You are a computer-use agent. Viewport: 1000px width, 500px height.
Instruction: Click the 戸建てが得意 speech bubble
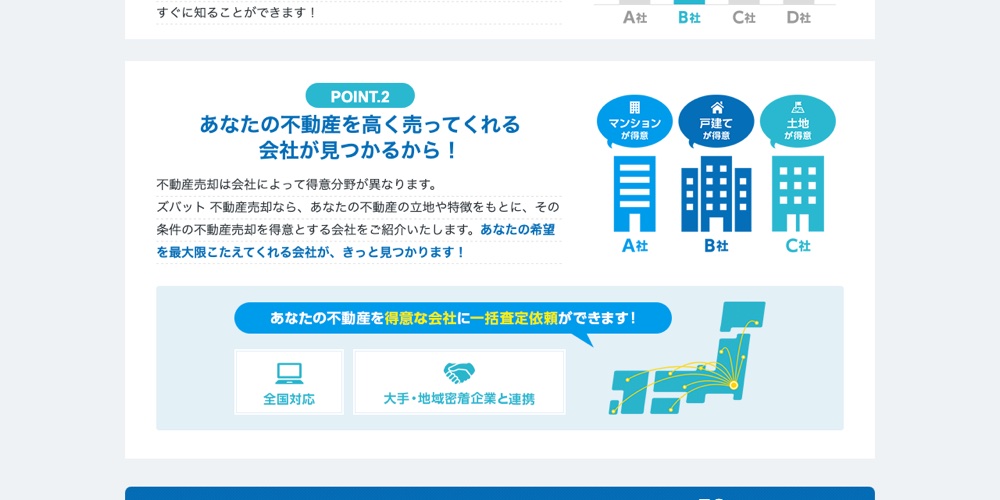pos(716,122)
